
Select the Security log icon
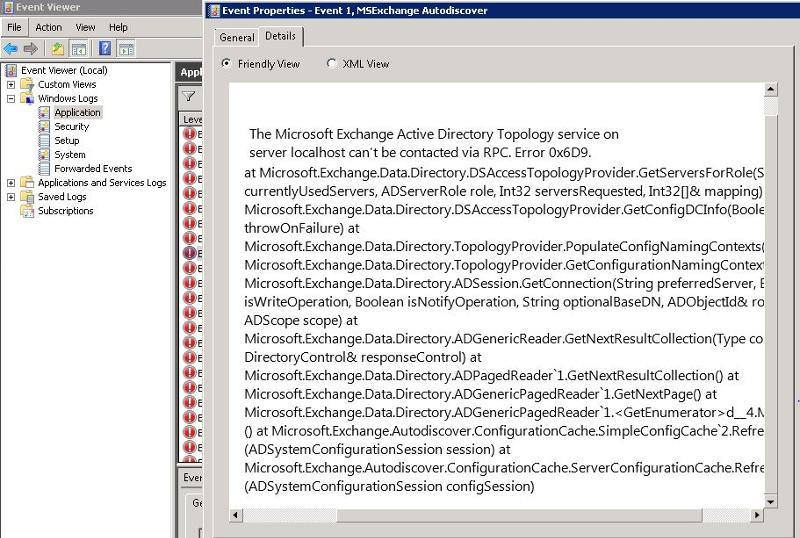tap(44, 127)
